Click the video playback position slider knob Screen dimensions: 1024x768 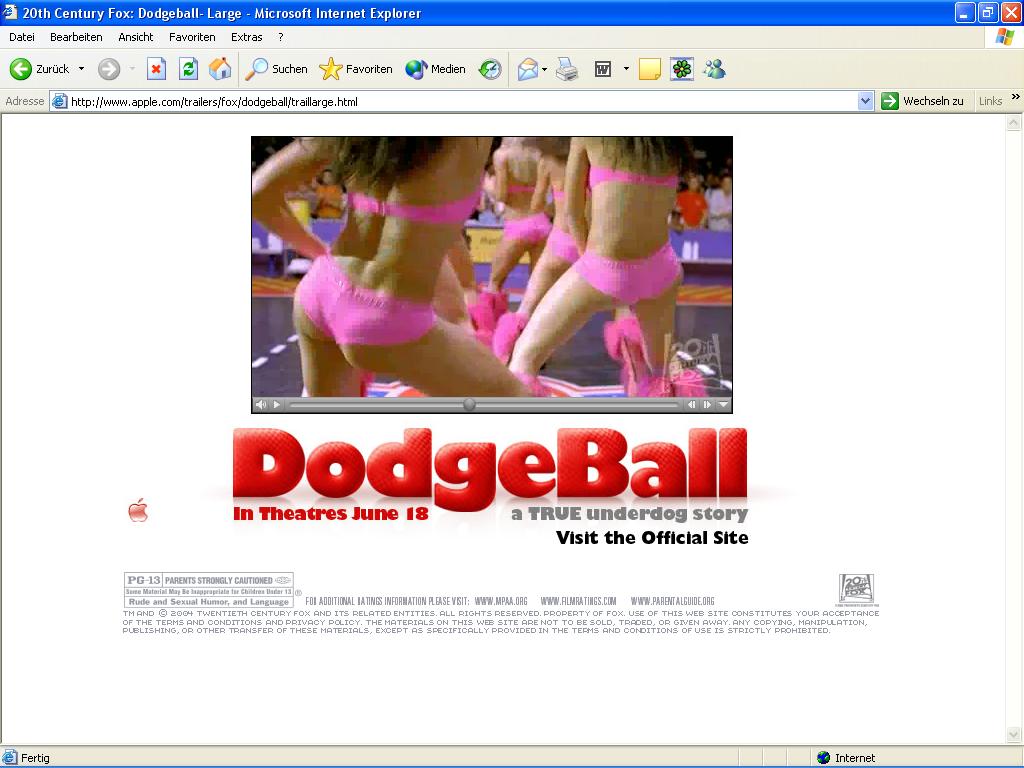click(469, 405)
